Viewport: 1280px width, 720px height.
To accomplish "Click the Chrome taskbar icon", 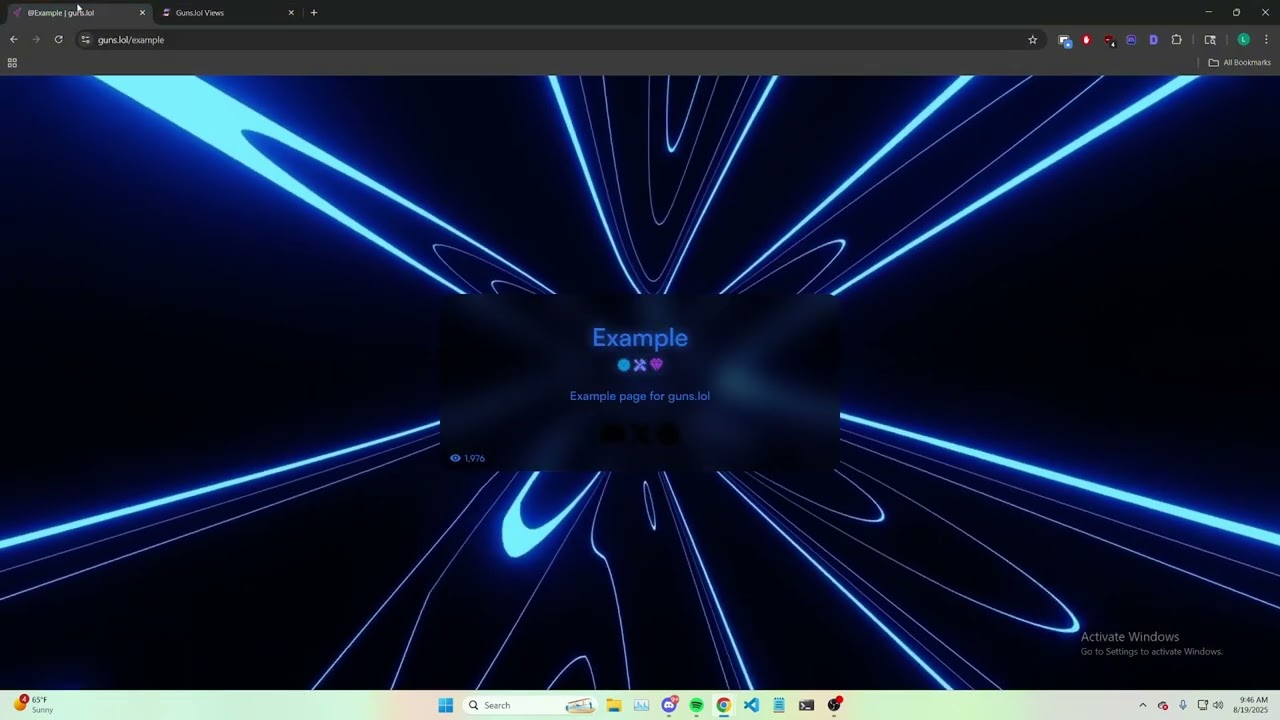I will pos(723,705).
